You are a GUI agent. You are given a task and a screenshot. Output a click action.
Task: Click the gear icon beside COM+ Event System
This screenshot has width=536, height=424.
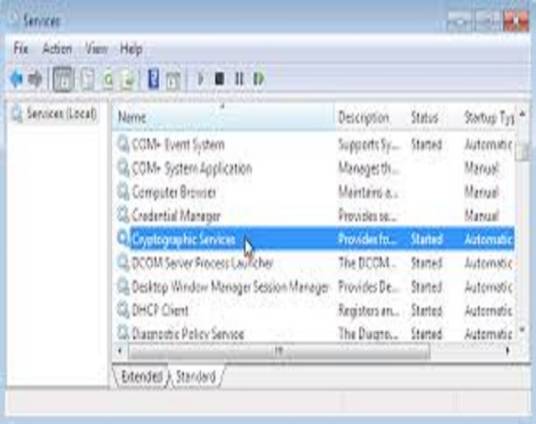point(123,144)
